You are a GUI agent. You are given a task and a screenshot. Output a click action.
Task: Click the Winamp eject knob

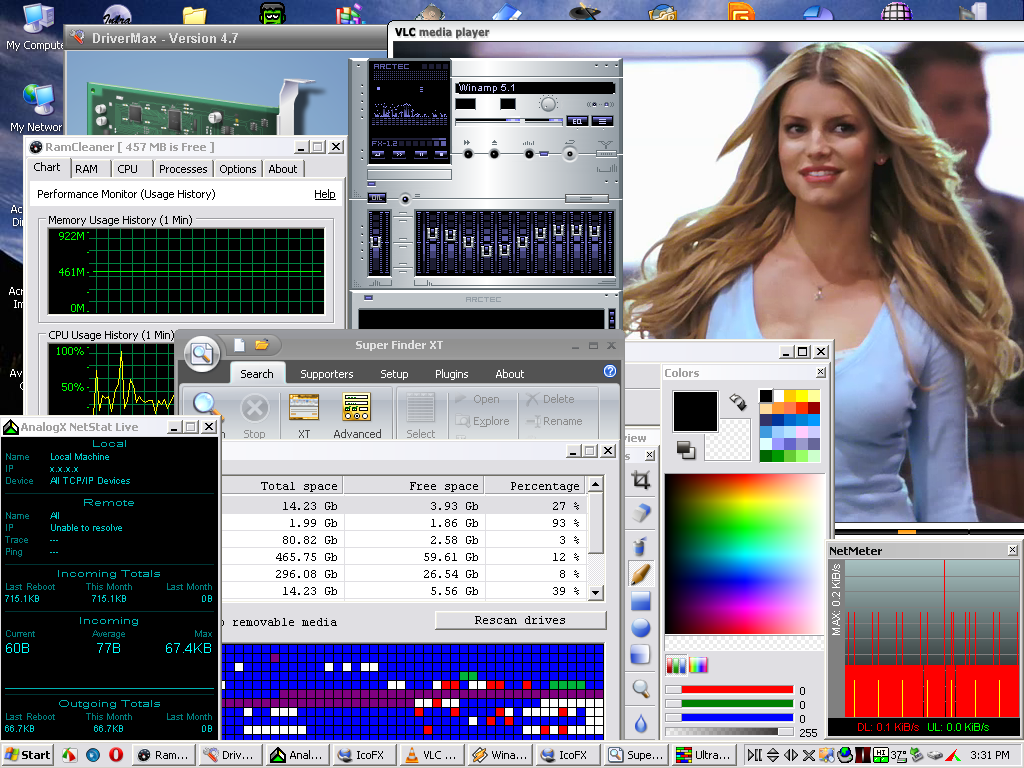tap(494, 154)
